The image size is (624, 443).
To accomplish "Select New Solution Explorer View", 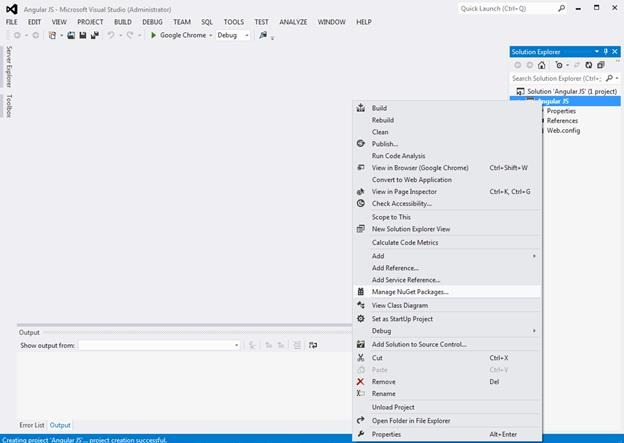I will [447, 229].
